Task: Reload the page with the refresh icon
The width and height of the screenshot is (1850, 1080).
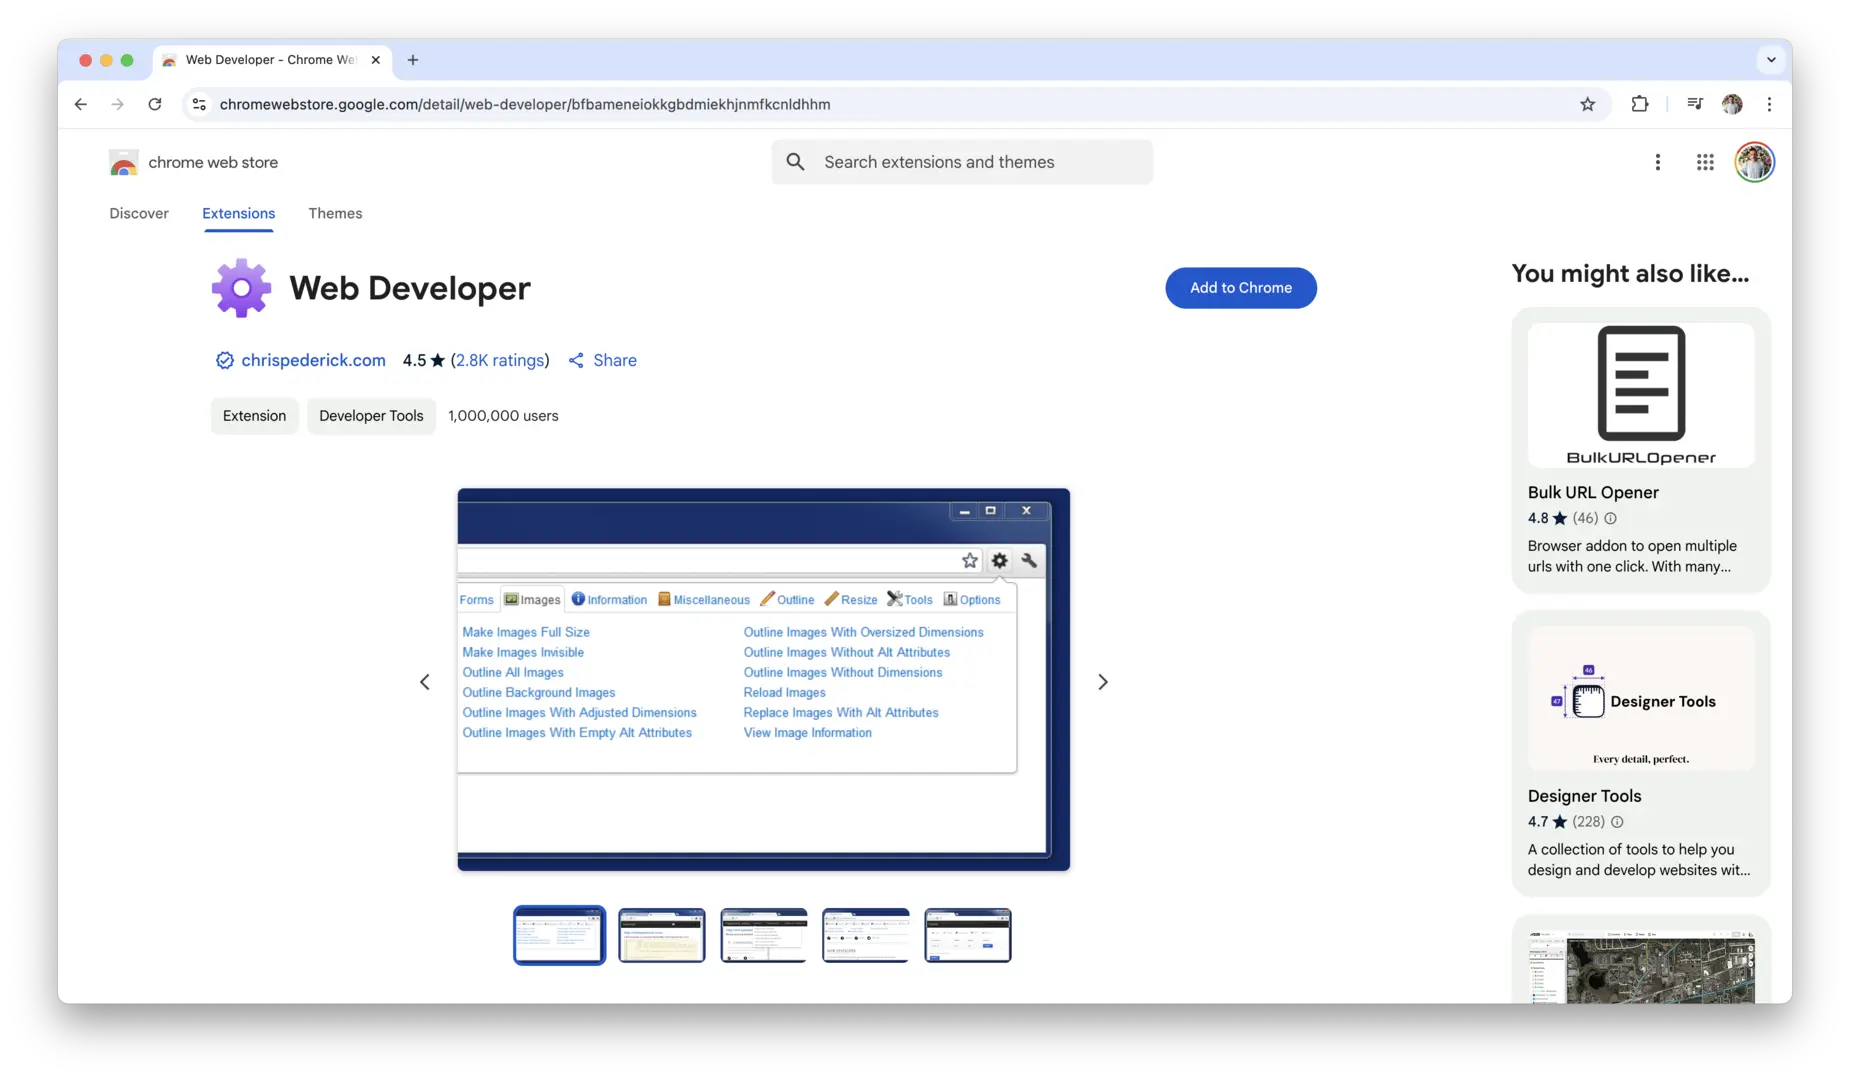Action: [155, 104]
